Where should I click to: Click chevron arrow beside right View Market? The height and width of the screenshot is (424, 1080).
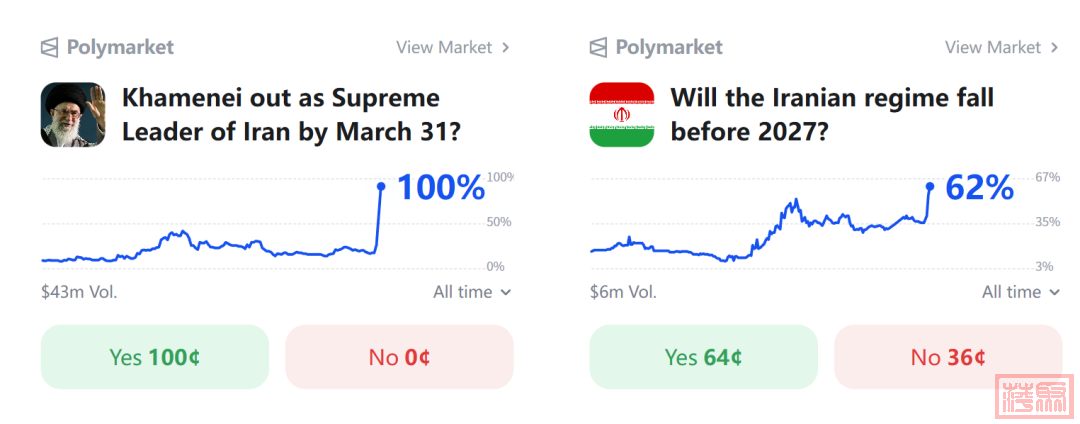pyautogui.click(x=1054, y=47)
